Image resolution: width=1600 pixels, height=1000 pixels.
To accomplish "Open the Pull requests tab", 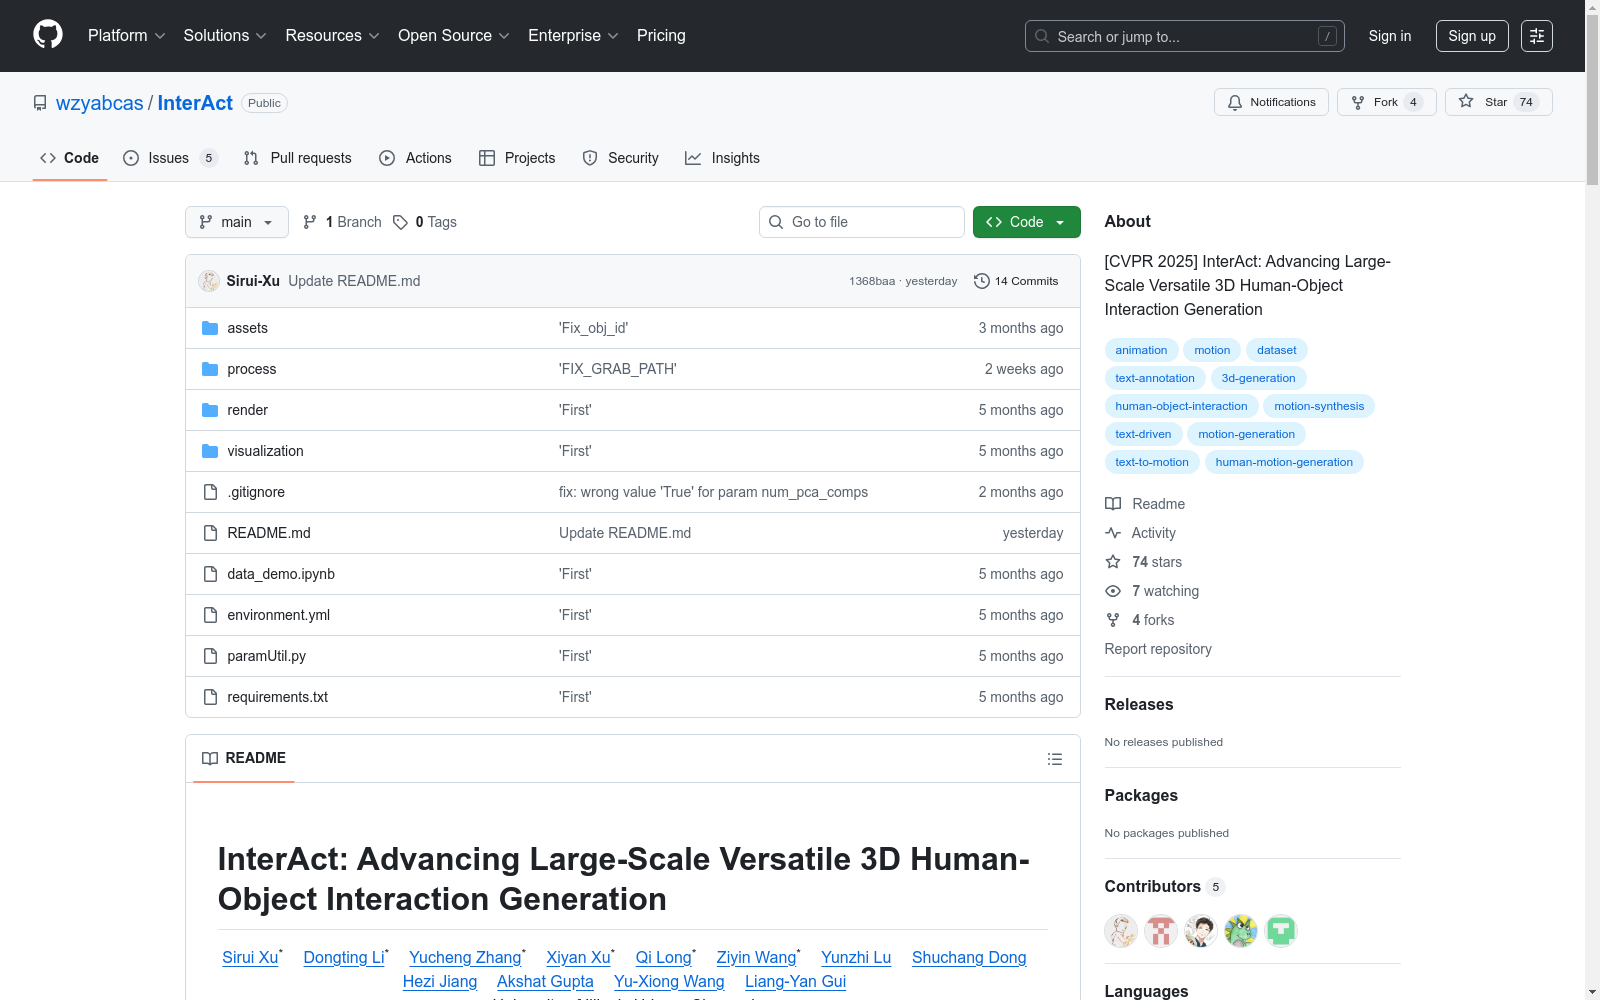I will point(298,158).
